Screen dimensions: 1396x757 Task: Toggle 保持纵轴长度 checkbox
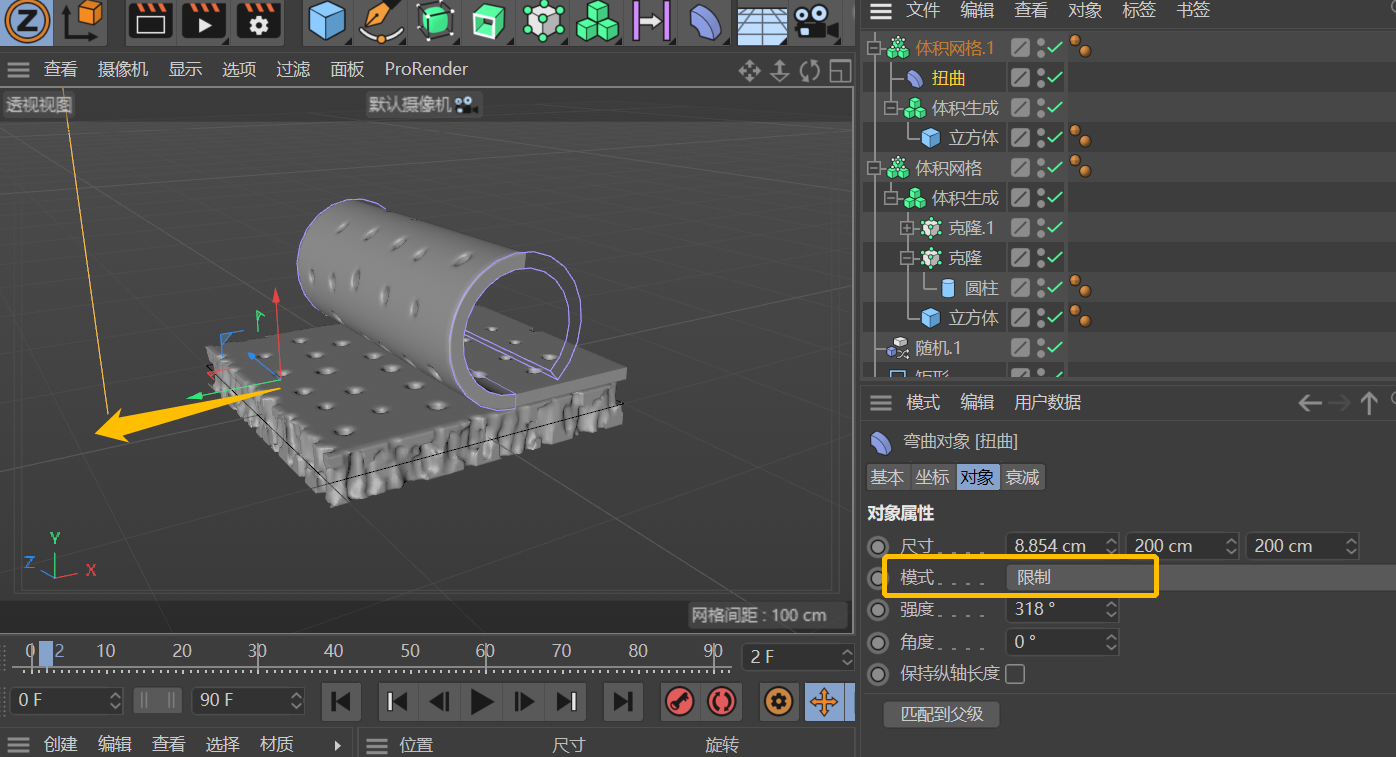coord(1015,674)
